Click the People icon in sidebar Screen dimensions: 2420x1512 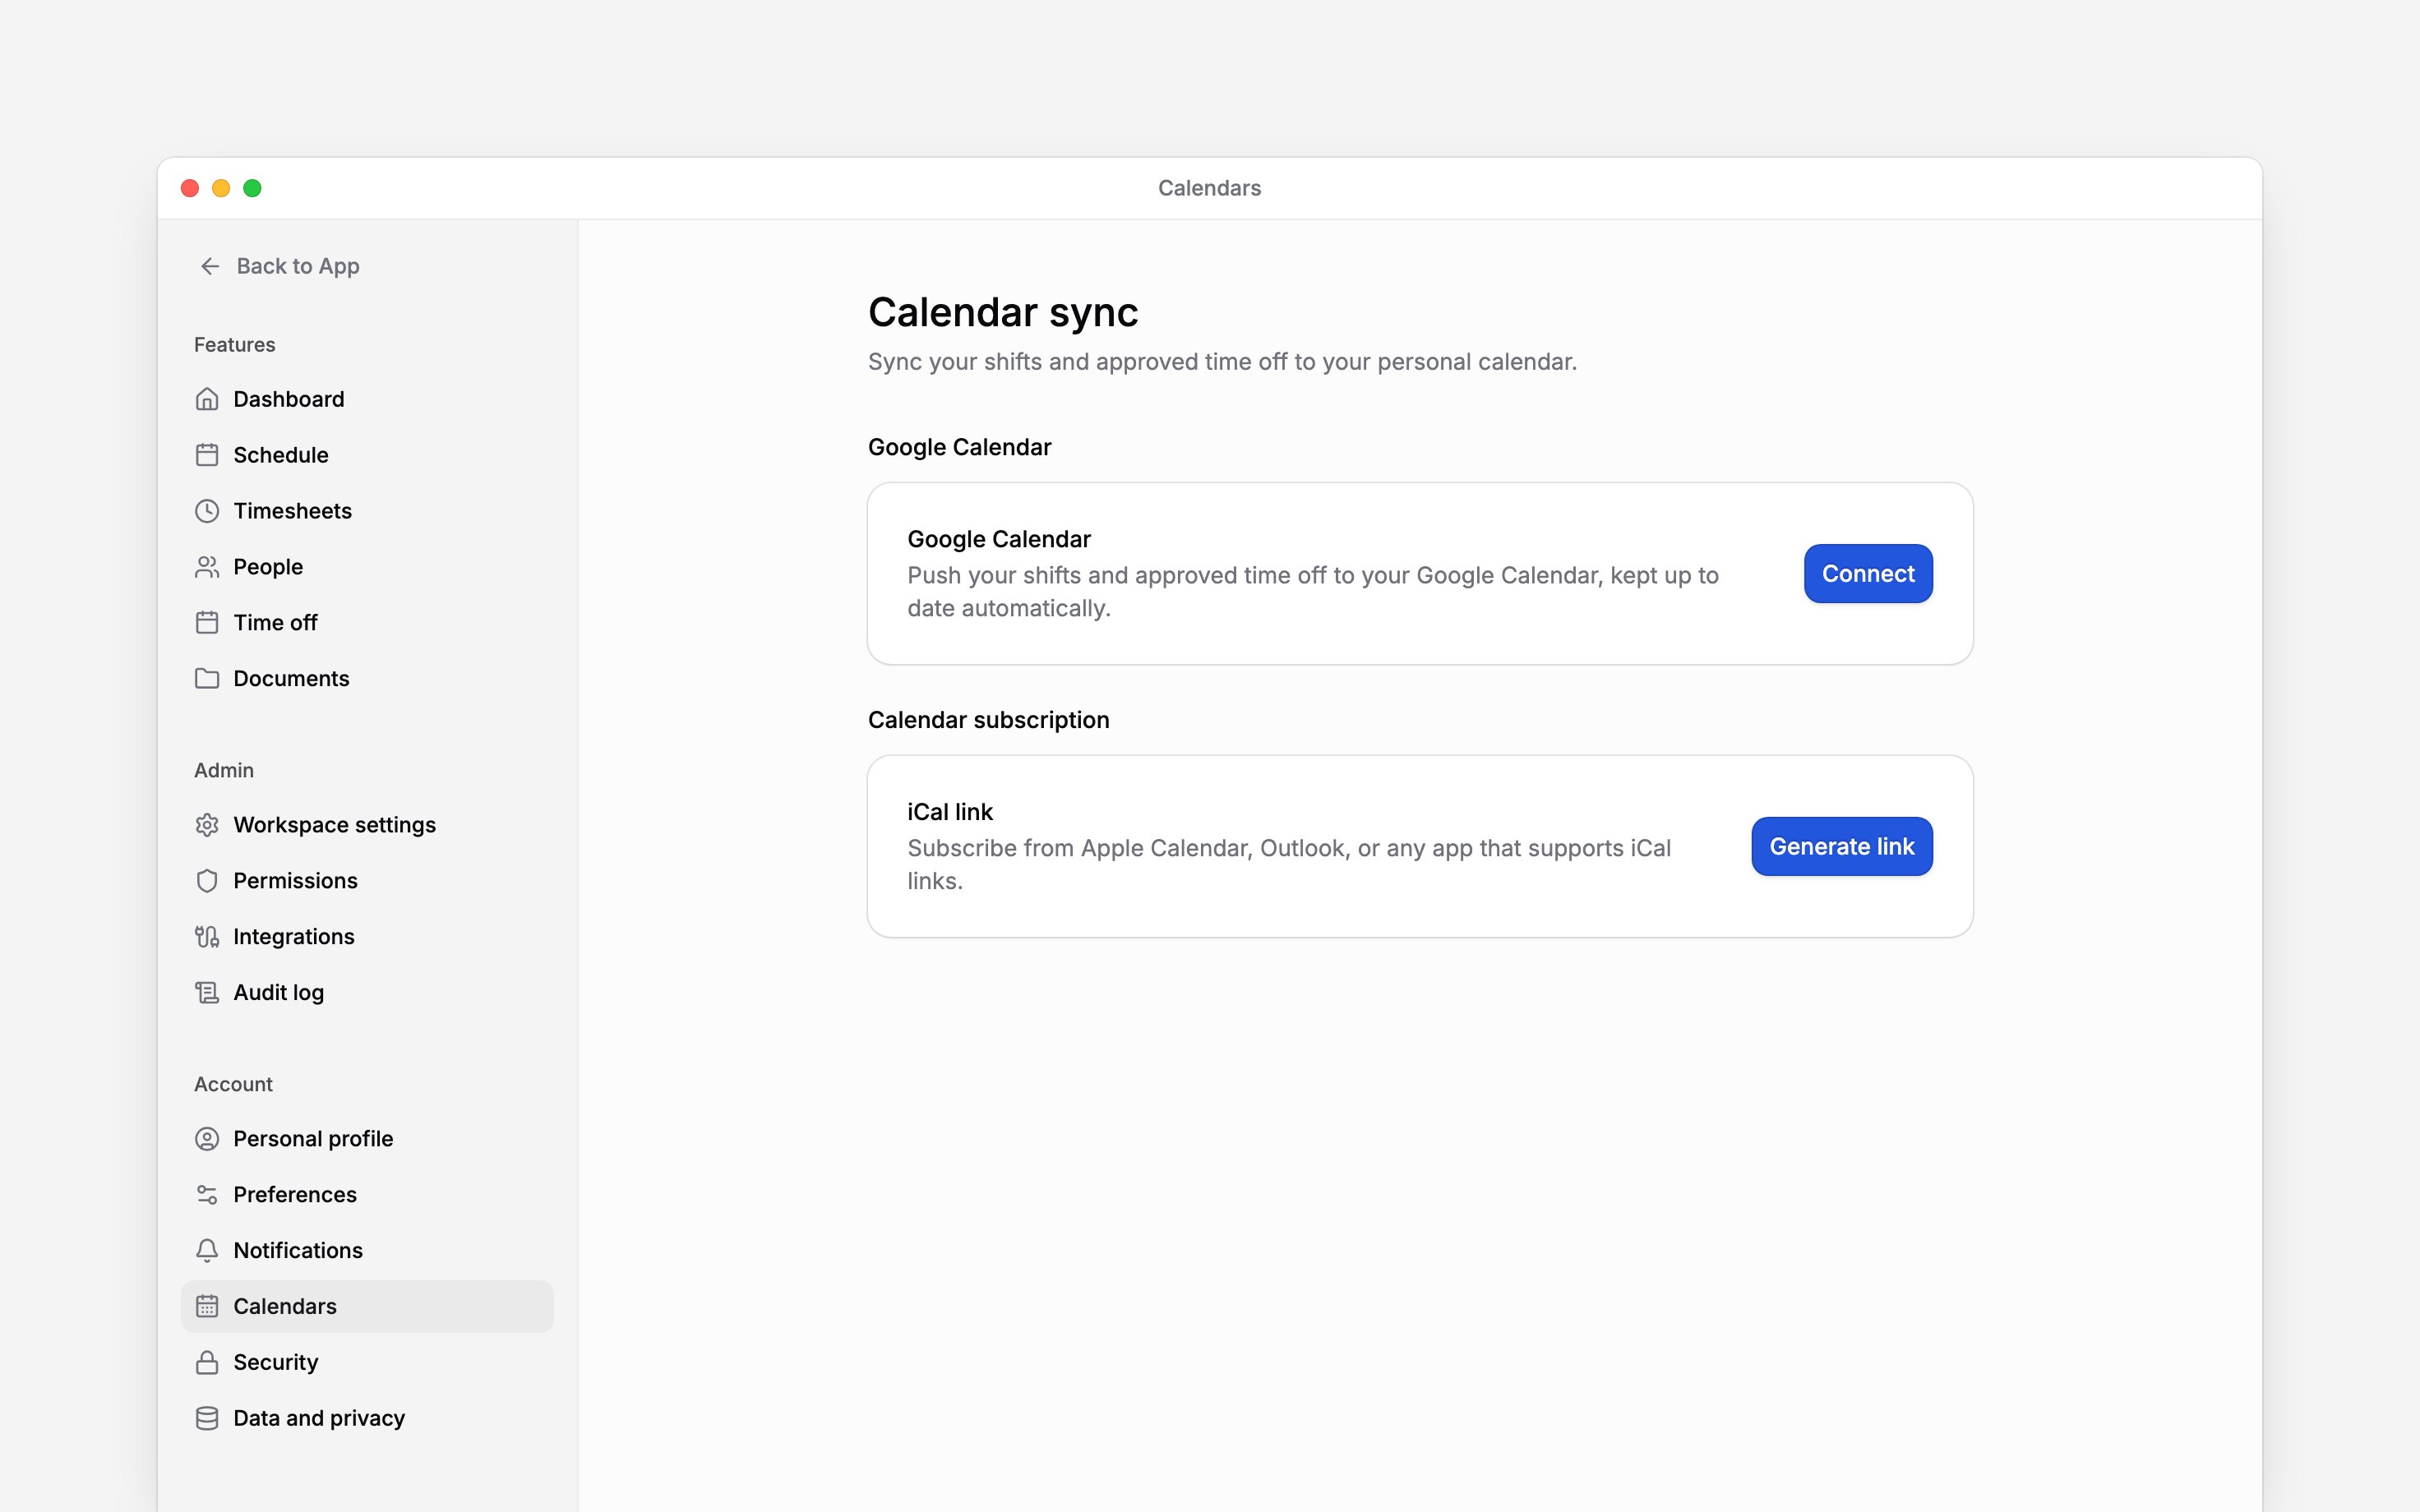[x=207, y=567]
